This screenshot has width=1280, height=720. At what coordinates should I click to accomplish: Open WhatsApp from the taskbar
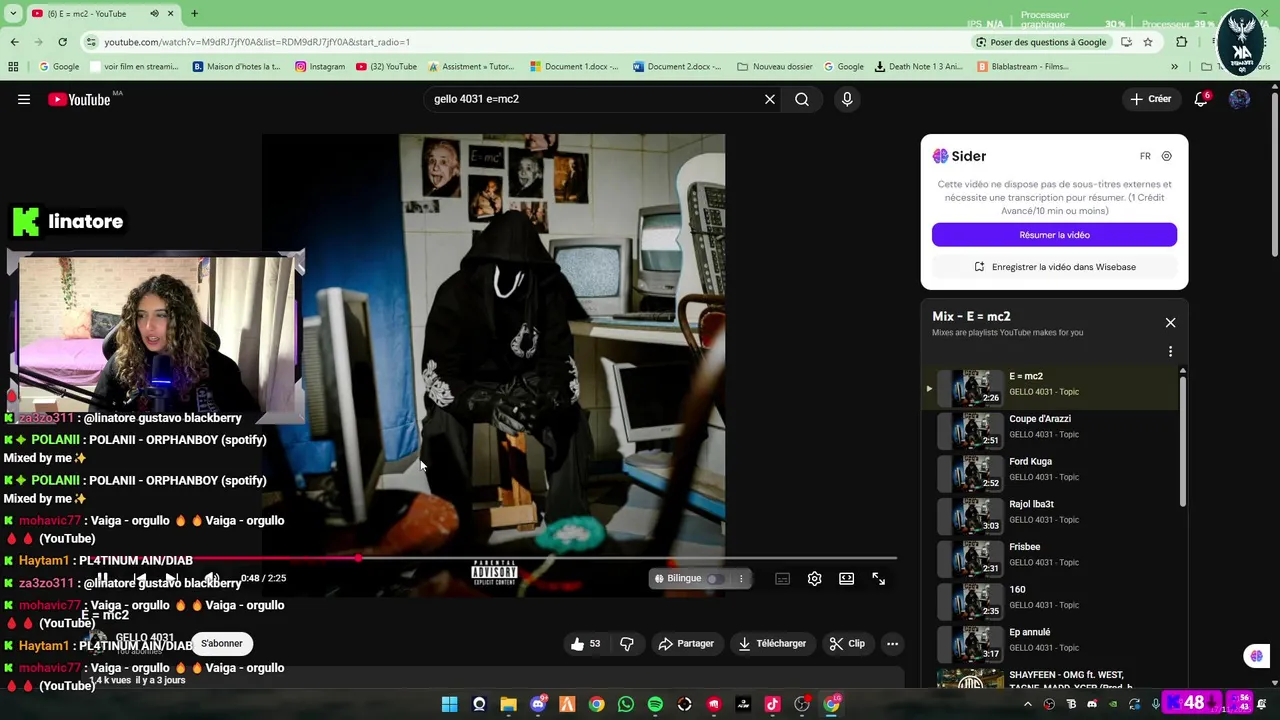tap(626, 704)
